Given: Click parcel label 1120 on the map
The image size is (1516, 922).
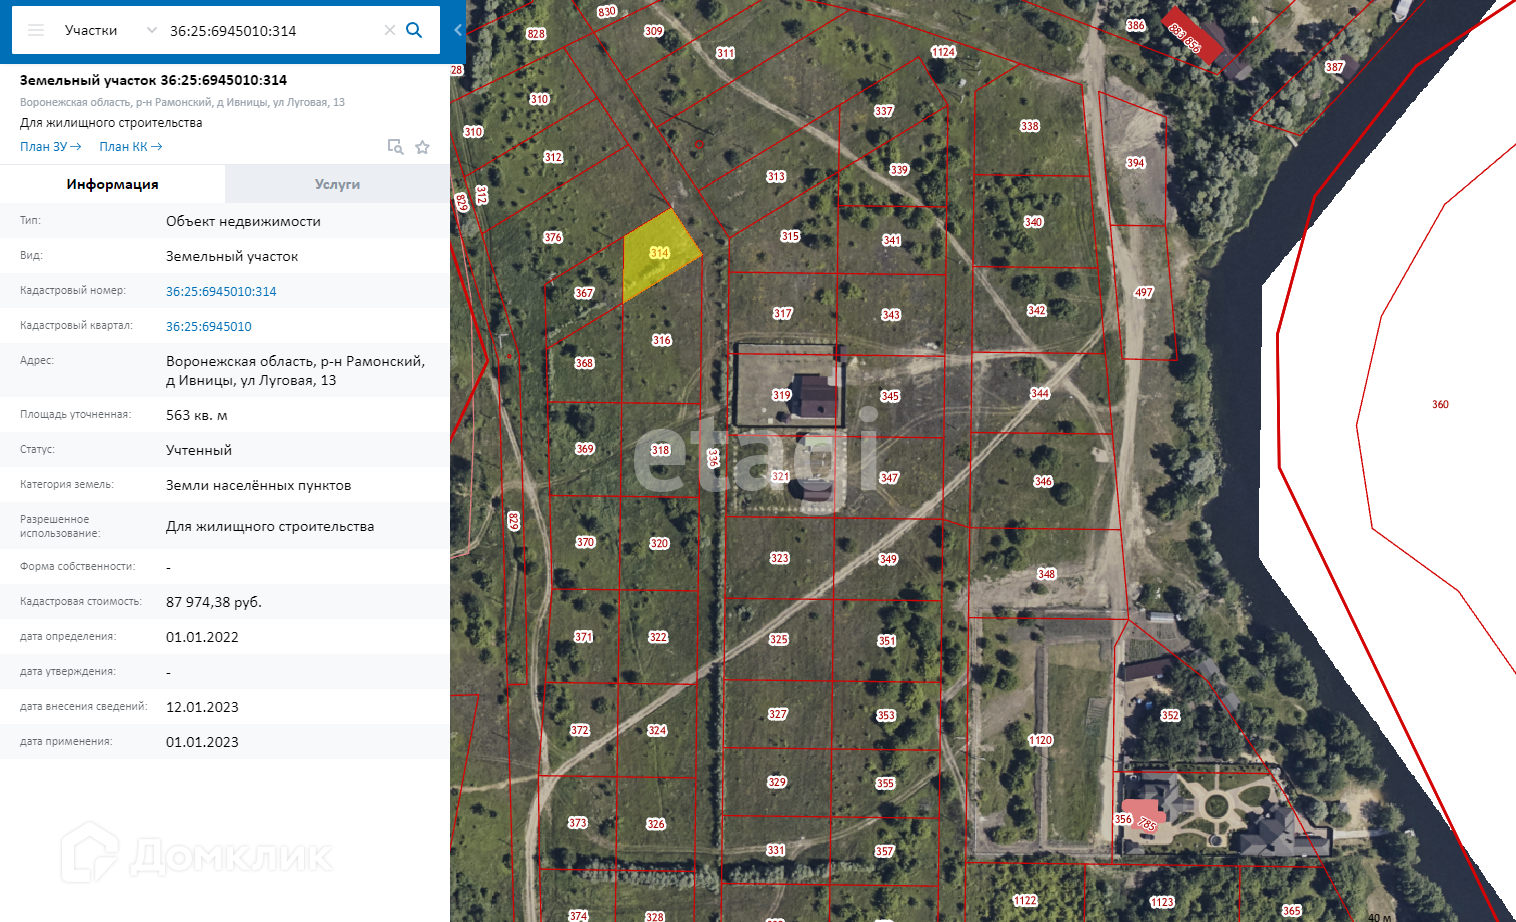Looking at the screenshot, I should pos(1040,740).
